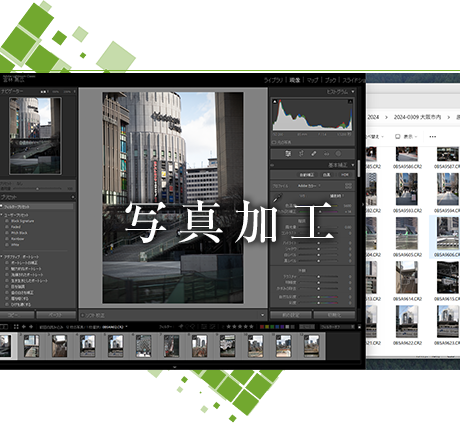Collapse the ヒストグラム panel triangle
This screenshot has height=423, width=460.
tap(353, 92)
